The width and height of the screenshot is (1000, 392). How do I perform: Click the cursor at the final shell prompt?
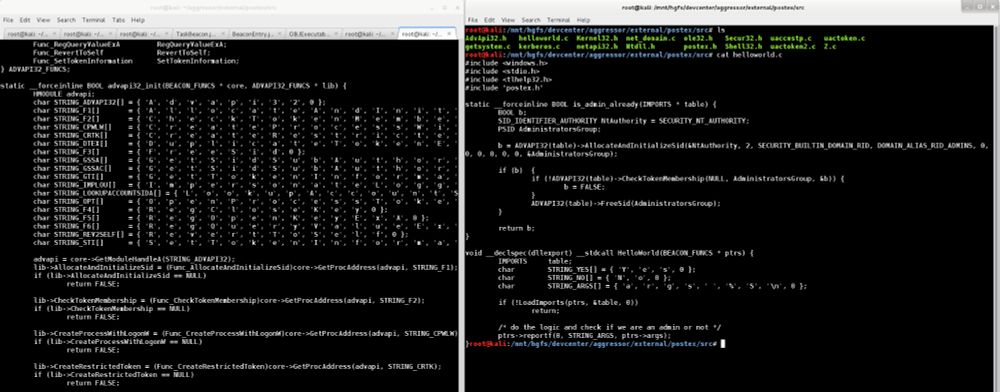(x=723, y=344)
